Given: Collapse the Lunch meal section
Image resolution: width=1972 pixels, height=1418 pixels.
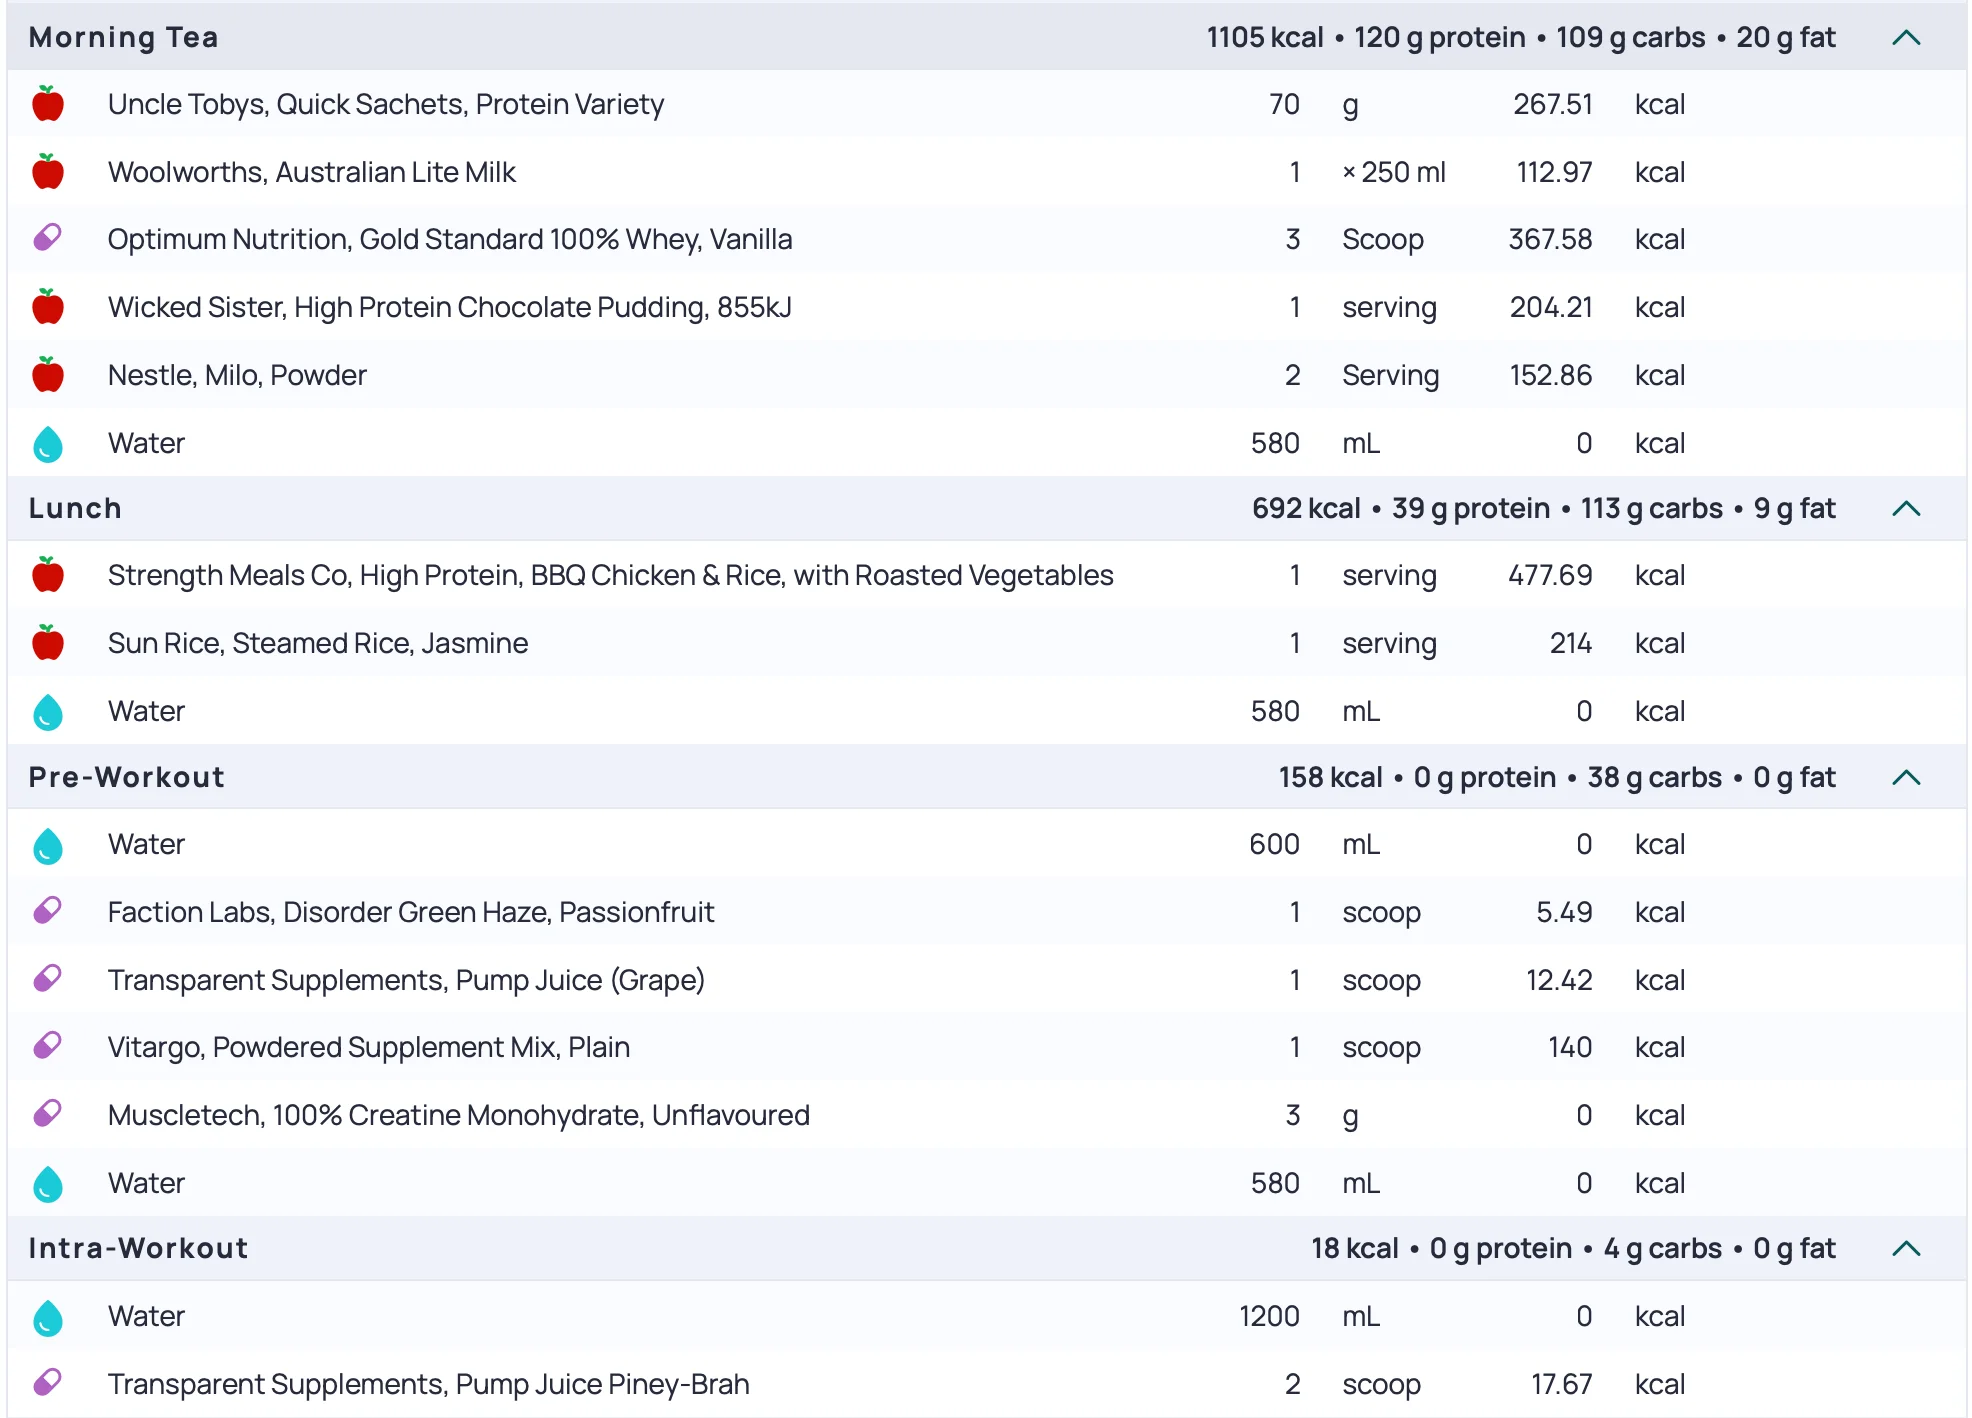Looking at the screenshot, I should 1906,508.
